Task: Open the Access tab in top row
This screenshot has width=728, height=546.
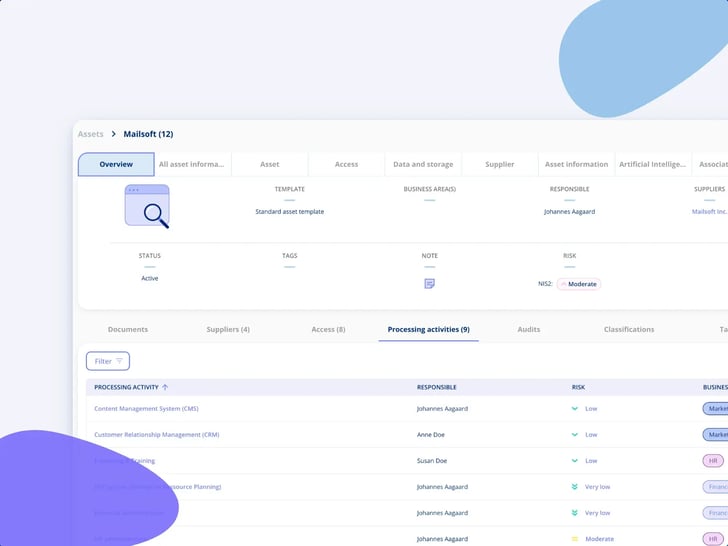Action: [346, 164]
